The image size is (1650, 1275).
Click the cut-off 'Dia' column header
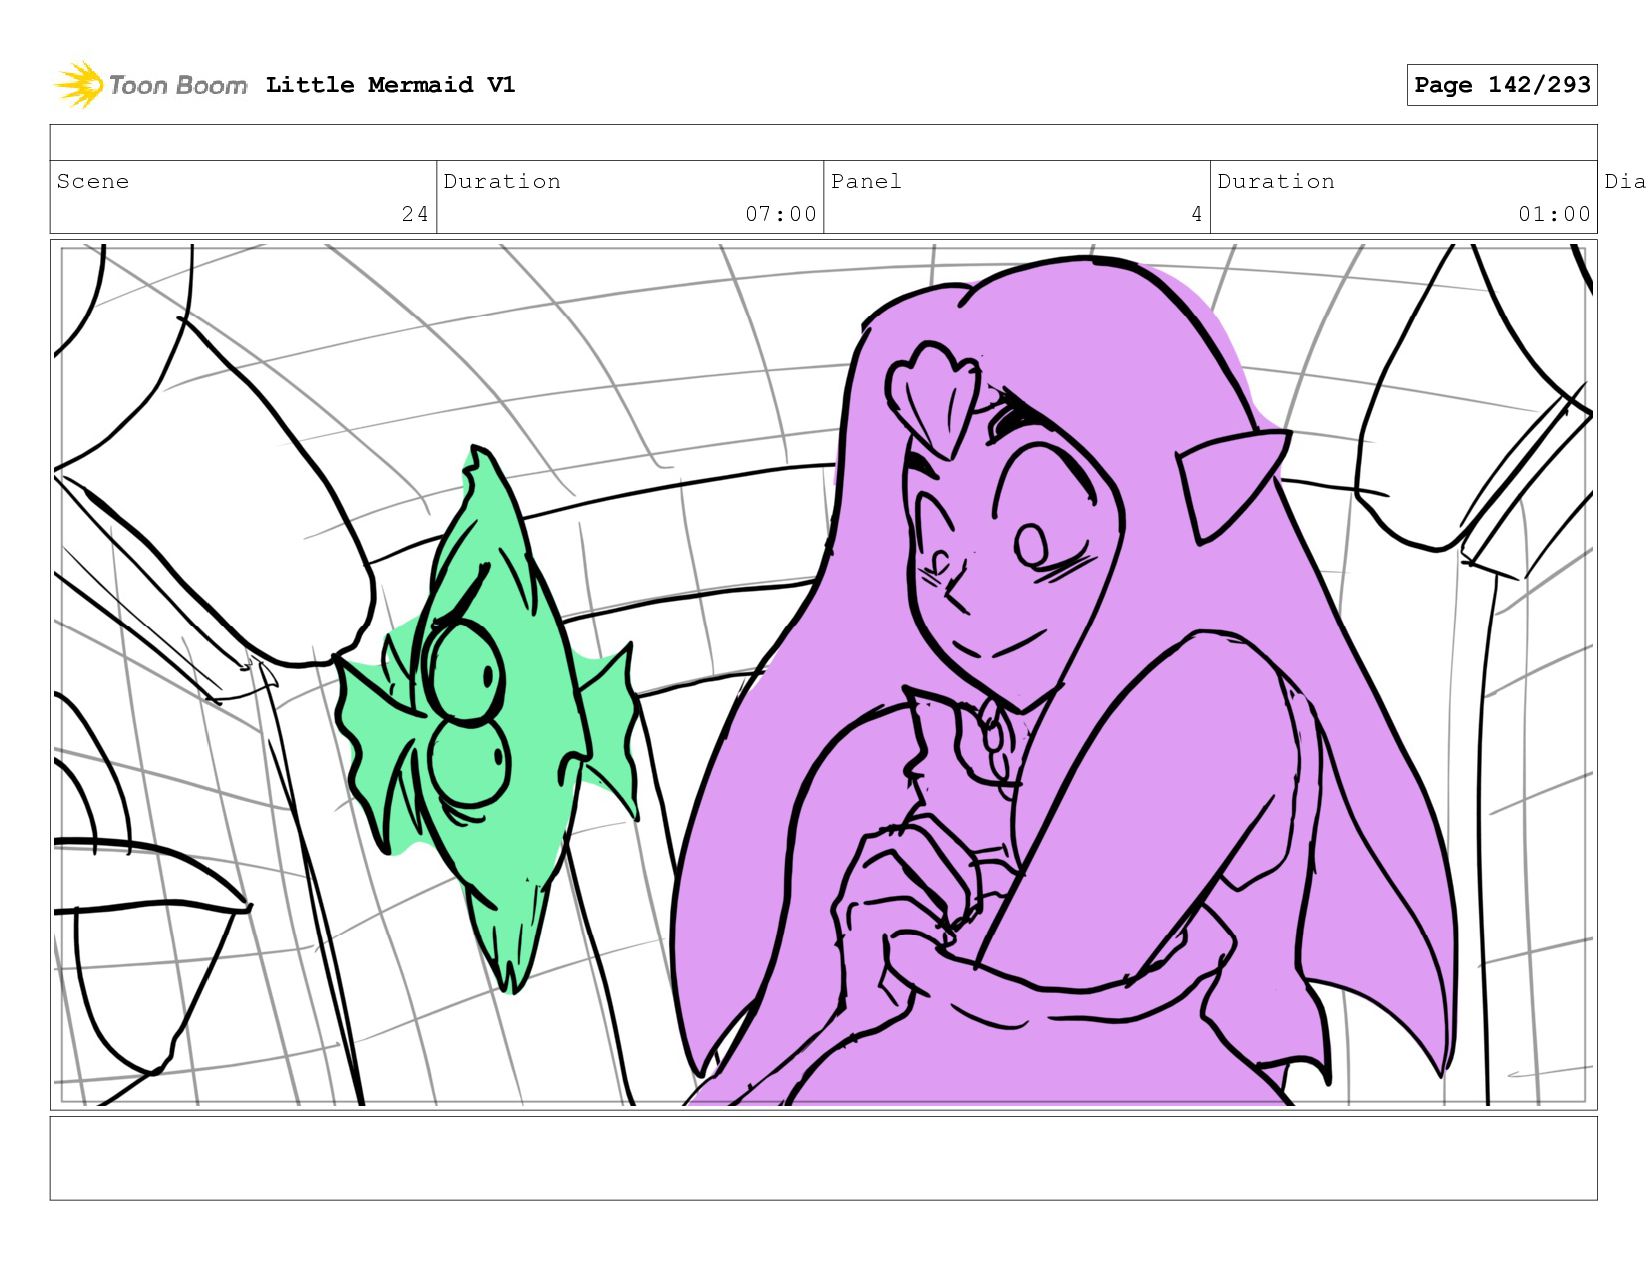1626,181
